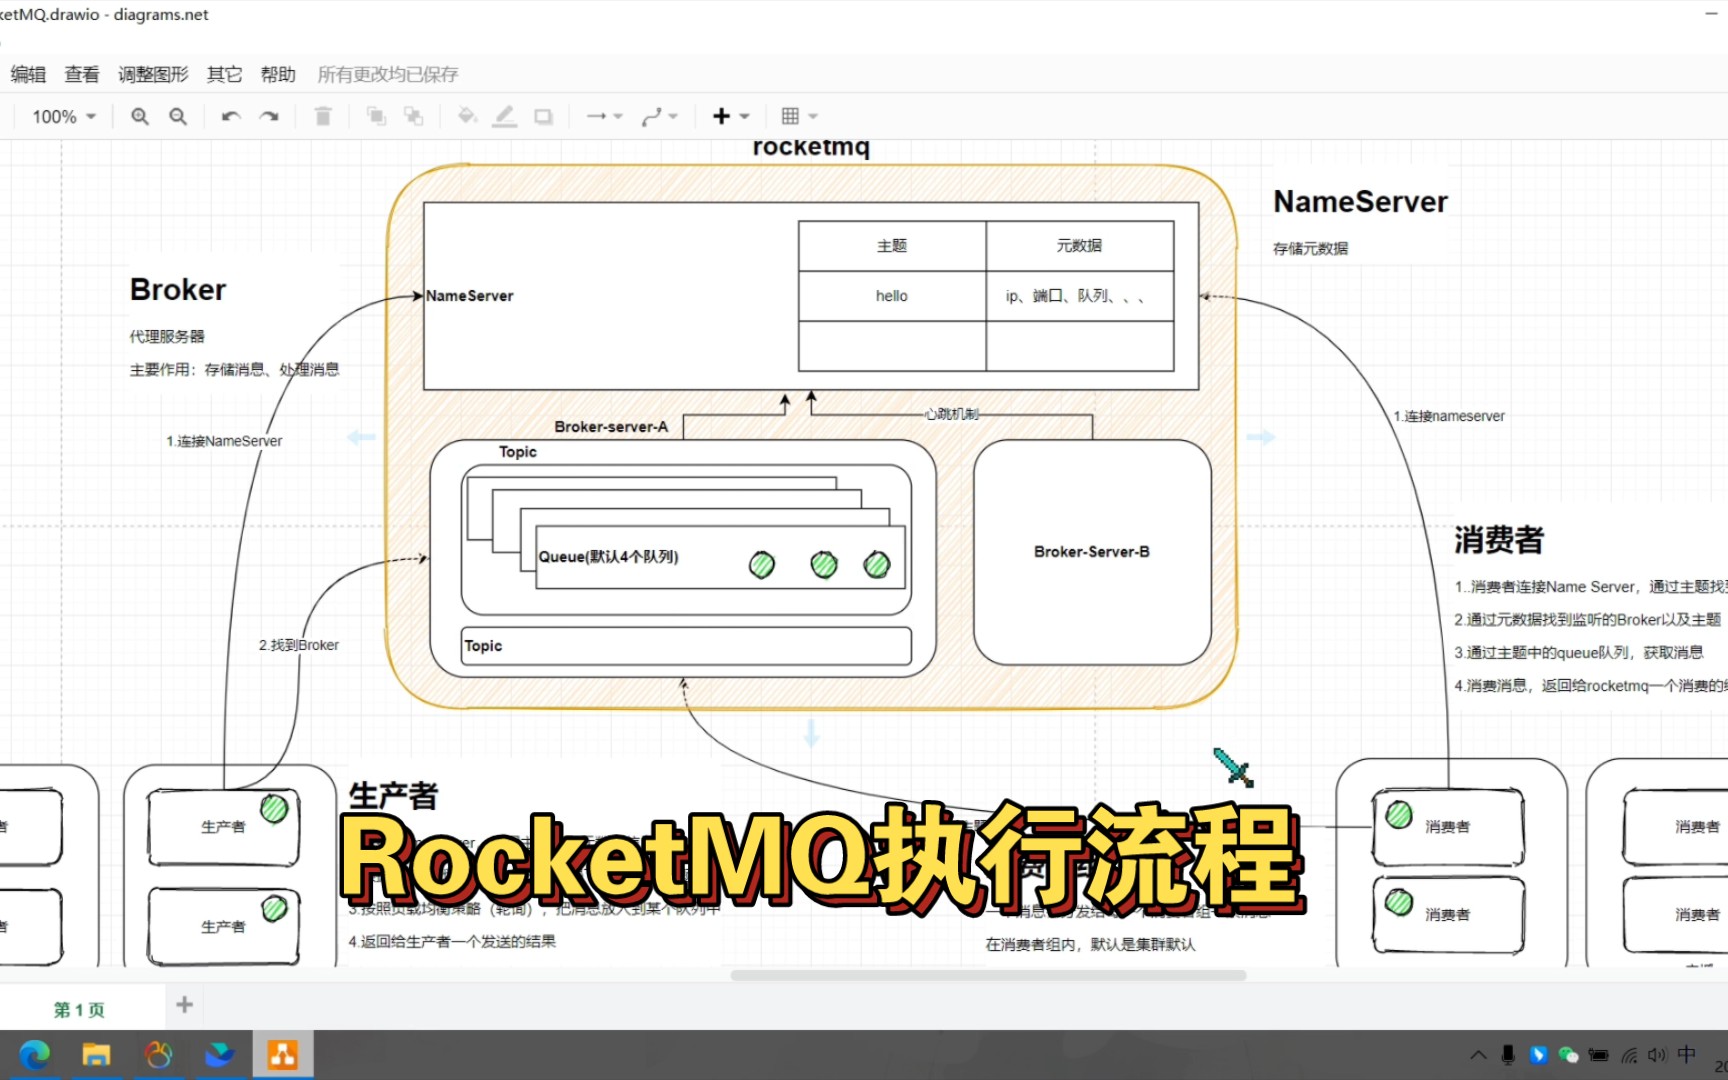
Task: Open the Table grid dropdown
Action: [799, 116]
